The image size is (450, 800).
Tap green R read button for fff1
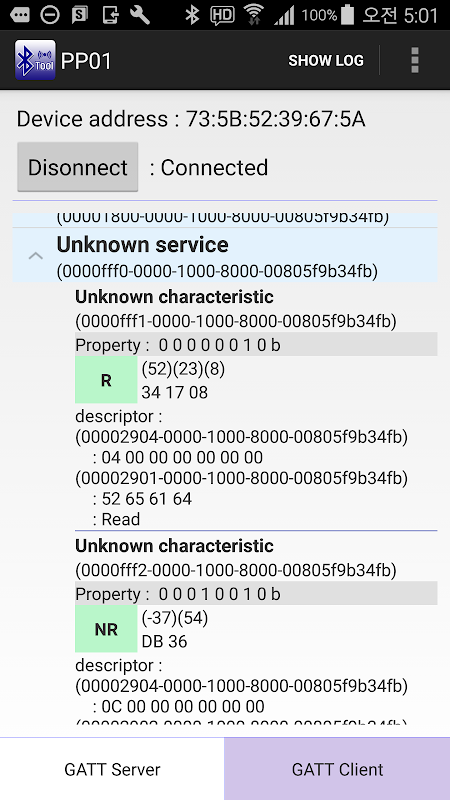[x=106, y=380]
